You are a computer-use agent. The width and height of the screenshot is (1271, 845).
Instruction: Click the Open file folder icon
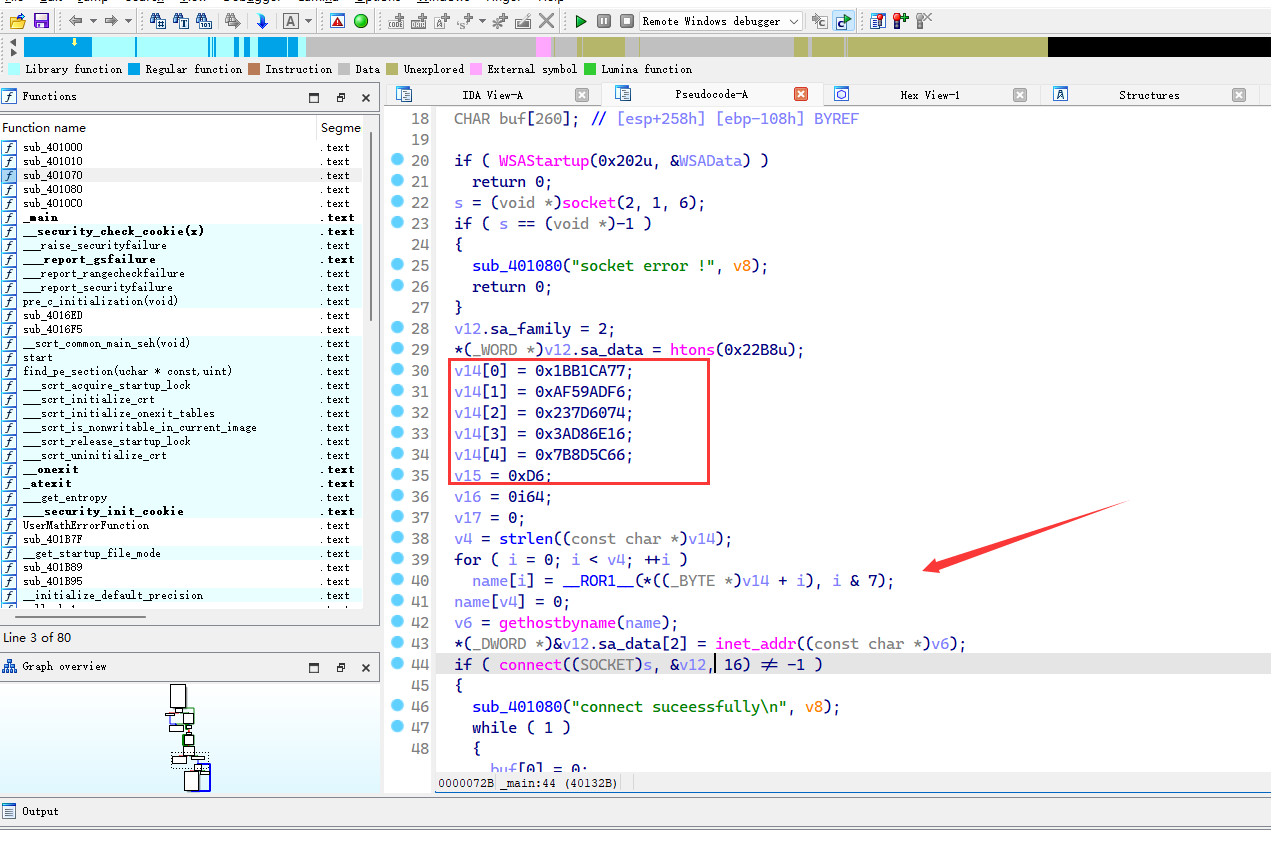point(17,21)
